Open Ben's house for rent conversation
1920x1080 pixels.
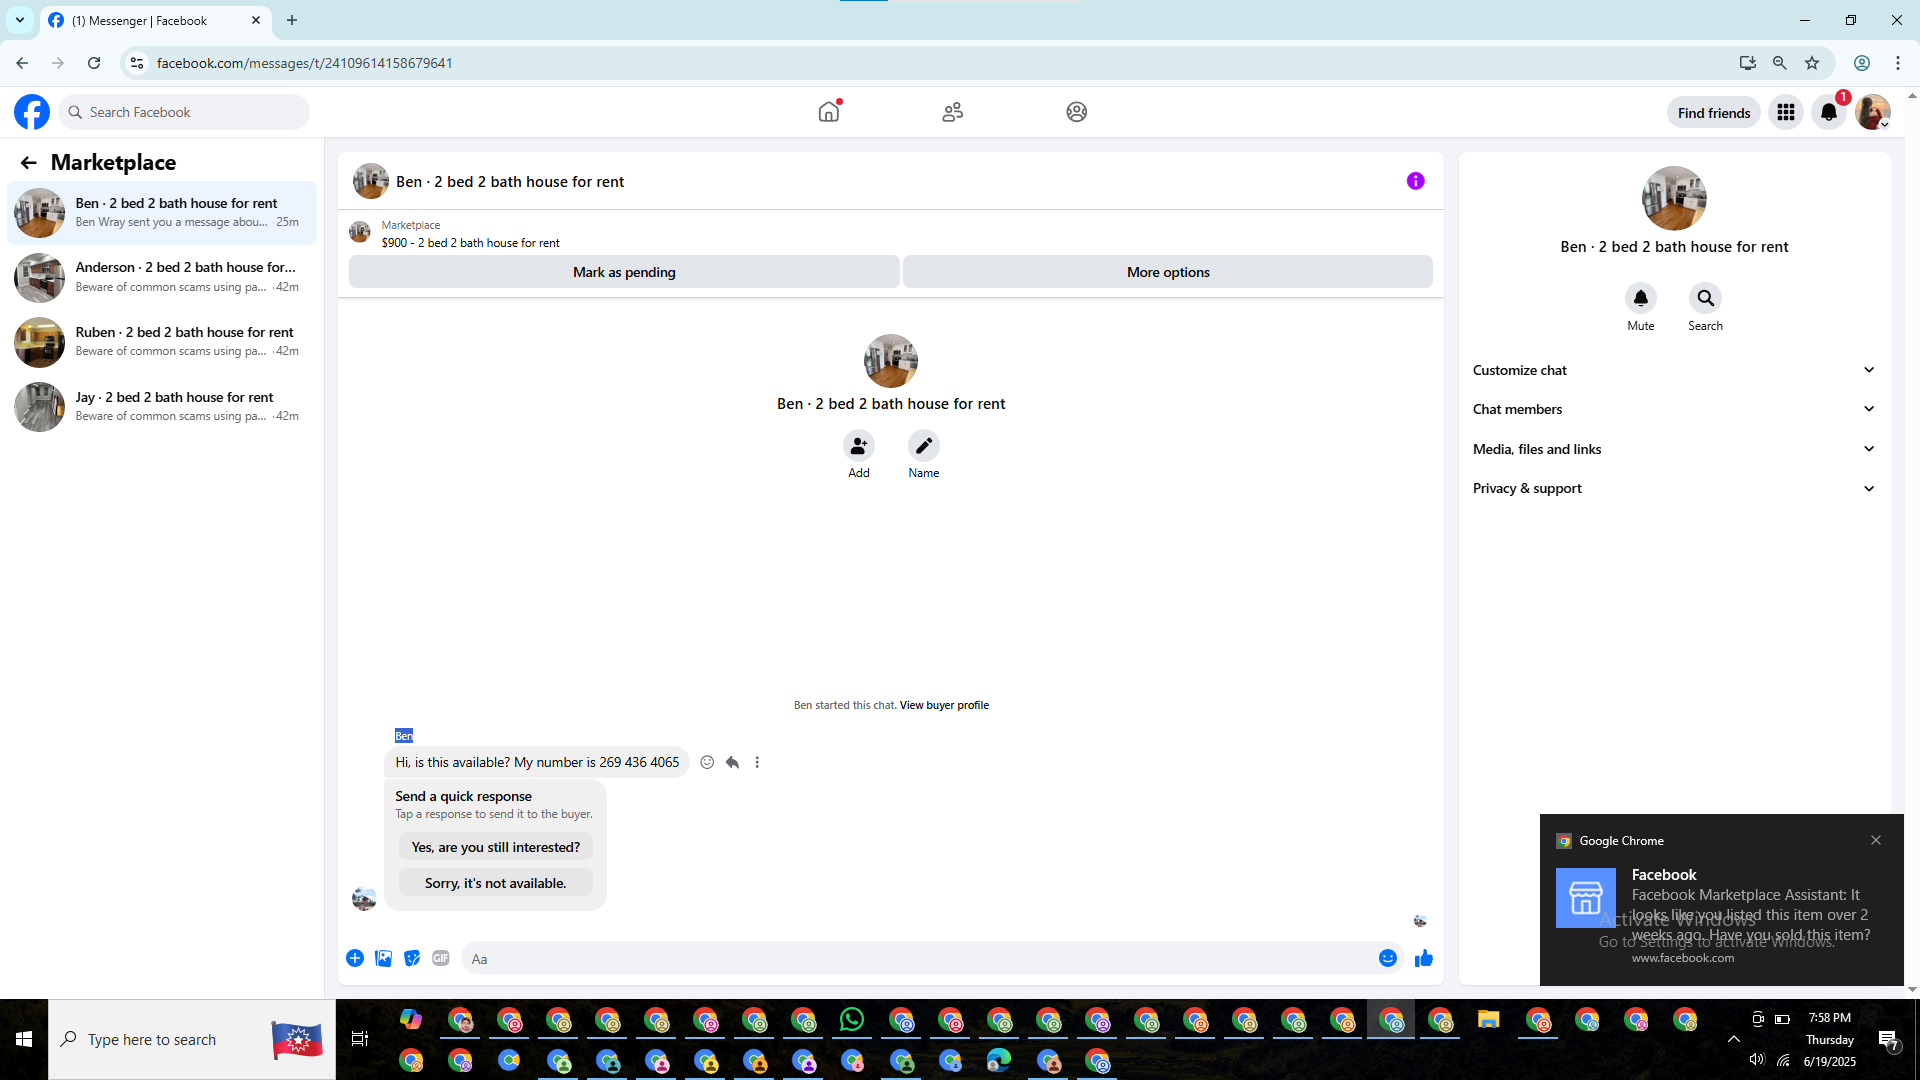click(x=162, y=213)
